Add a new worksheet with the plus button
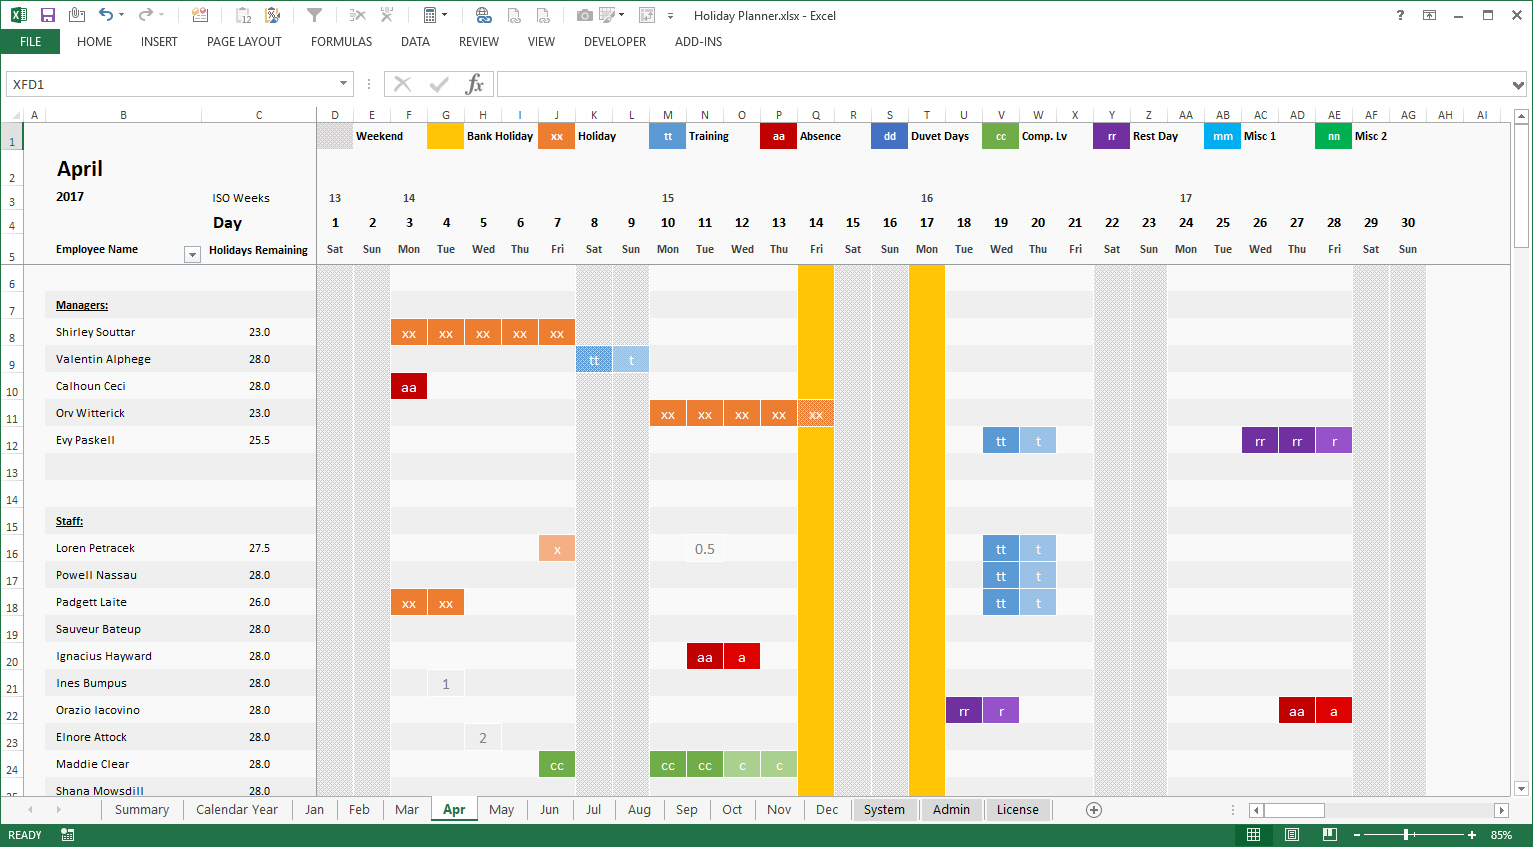Screen dimensions: 1533x847 pos(1094,810)
